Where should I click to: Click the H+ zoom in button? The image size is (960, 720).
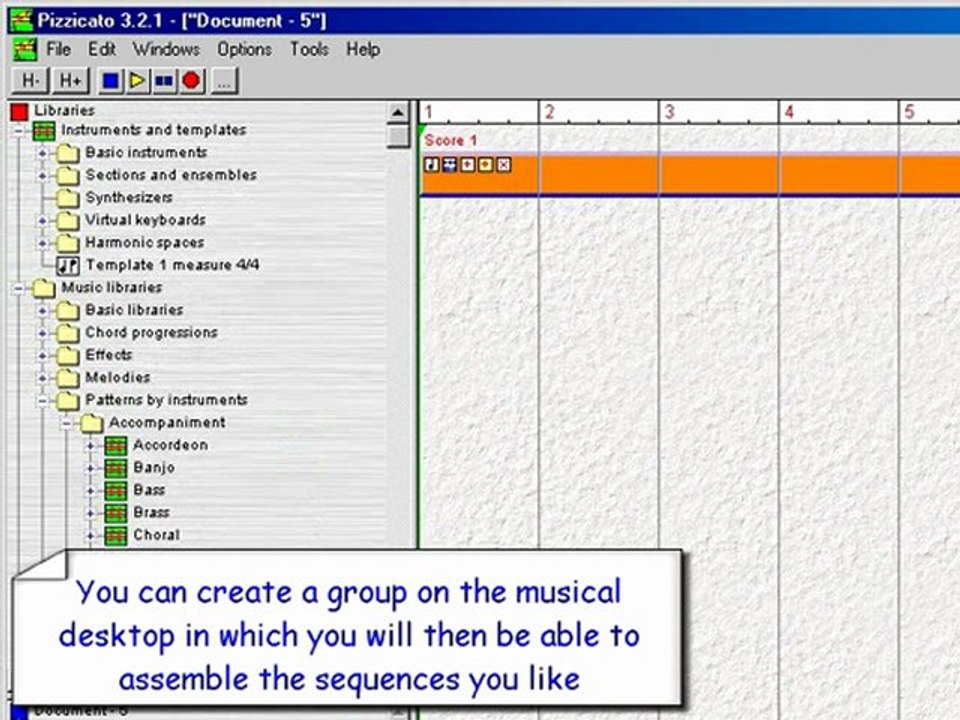click(x=70, y=81)
